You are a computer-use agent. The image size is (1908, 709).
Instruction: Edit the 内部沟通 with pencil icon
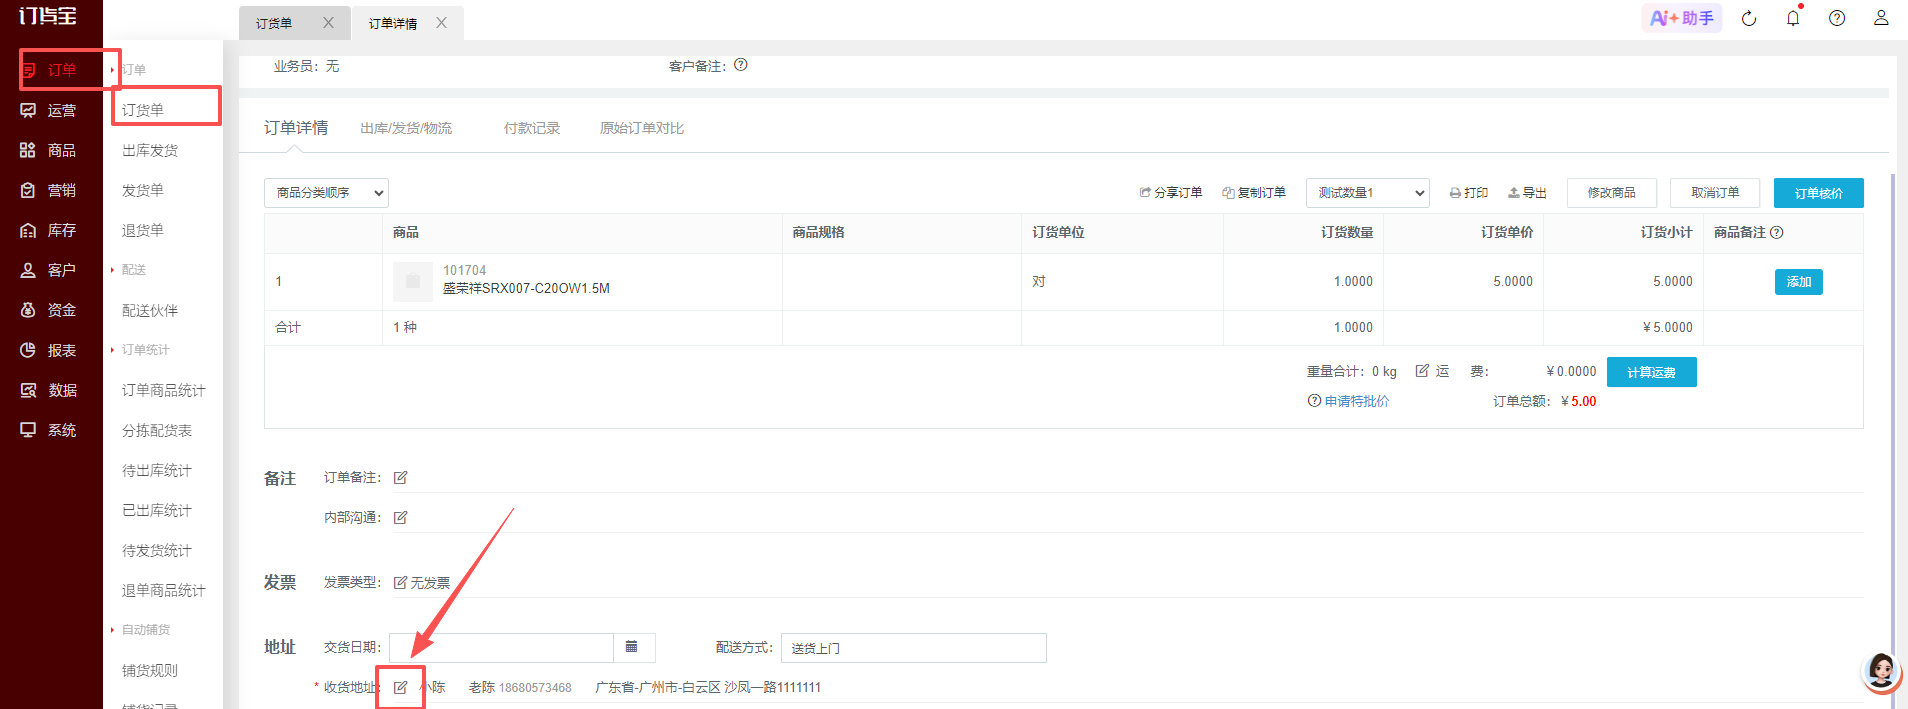point(400,517)
